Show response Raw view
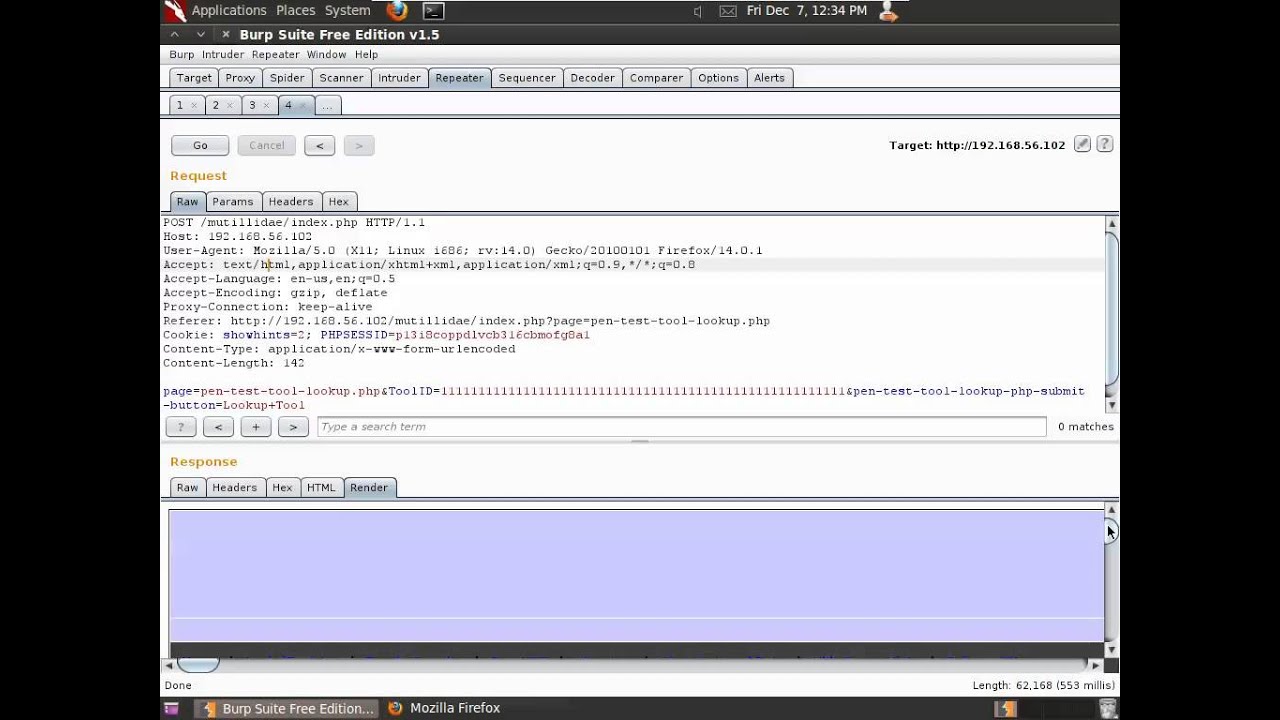Image resolution: width=1280 pixels, height=720 pixels. [187, 488]
